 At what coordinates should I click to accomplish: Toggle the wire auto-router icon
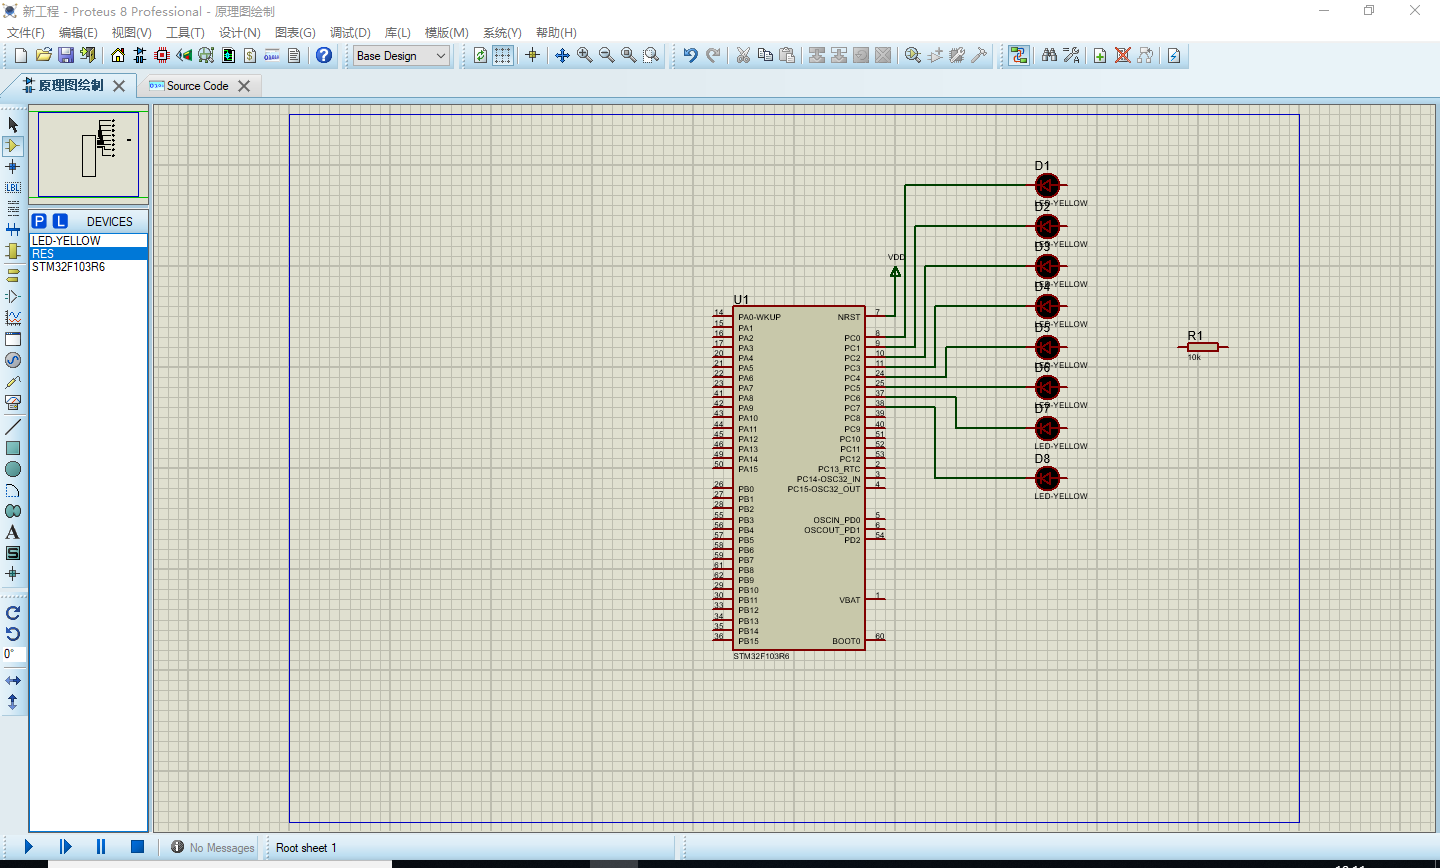[x=1019, y=55]
